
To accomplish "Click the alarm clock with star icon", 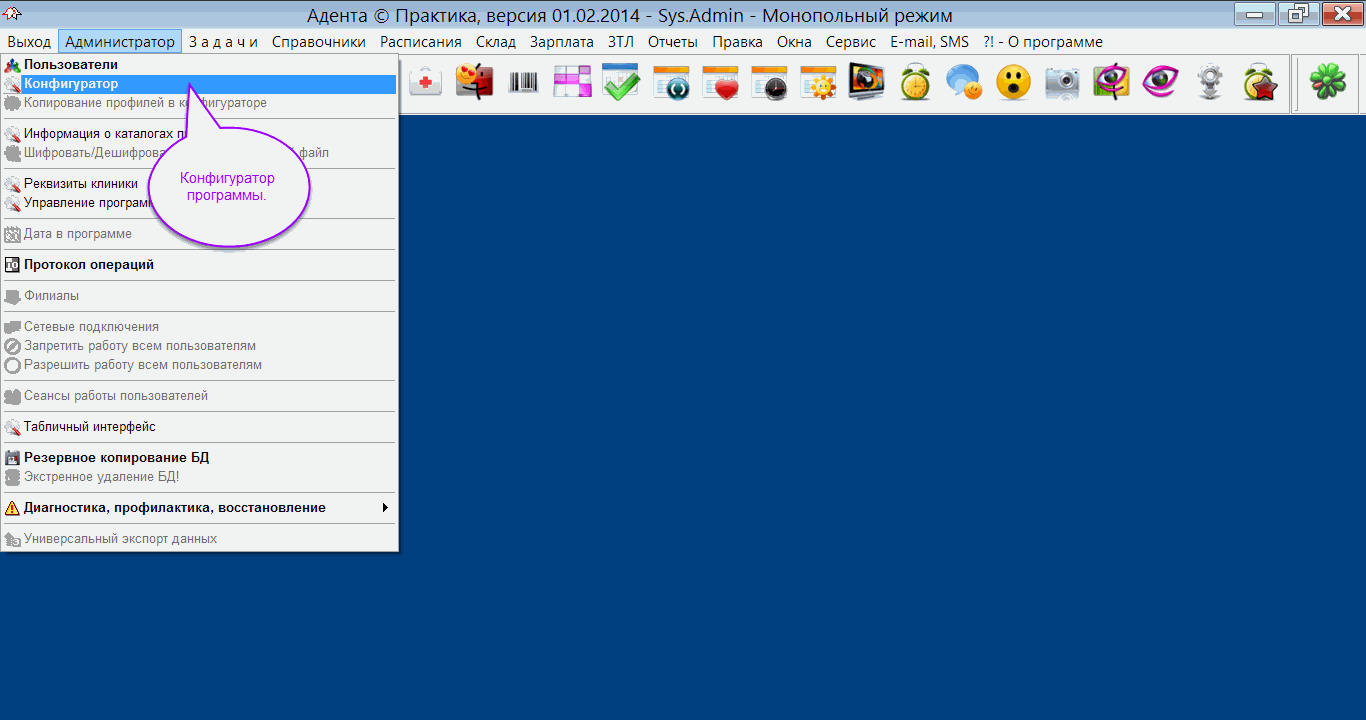I will [1260, 82].
